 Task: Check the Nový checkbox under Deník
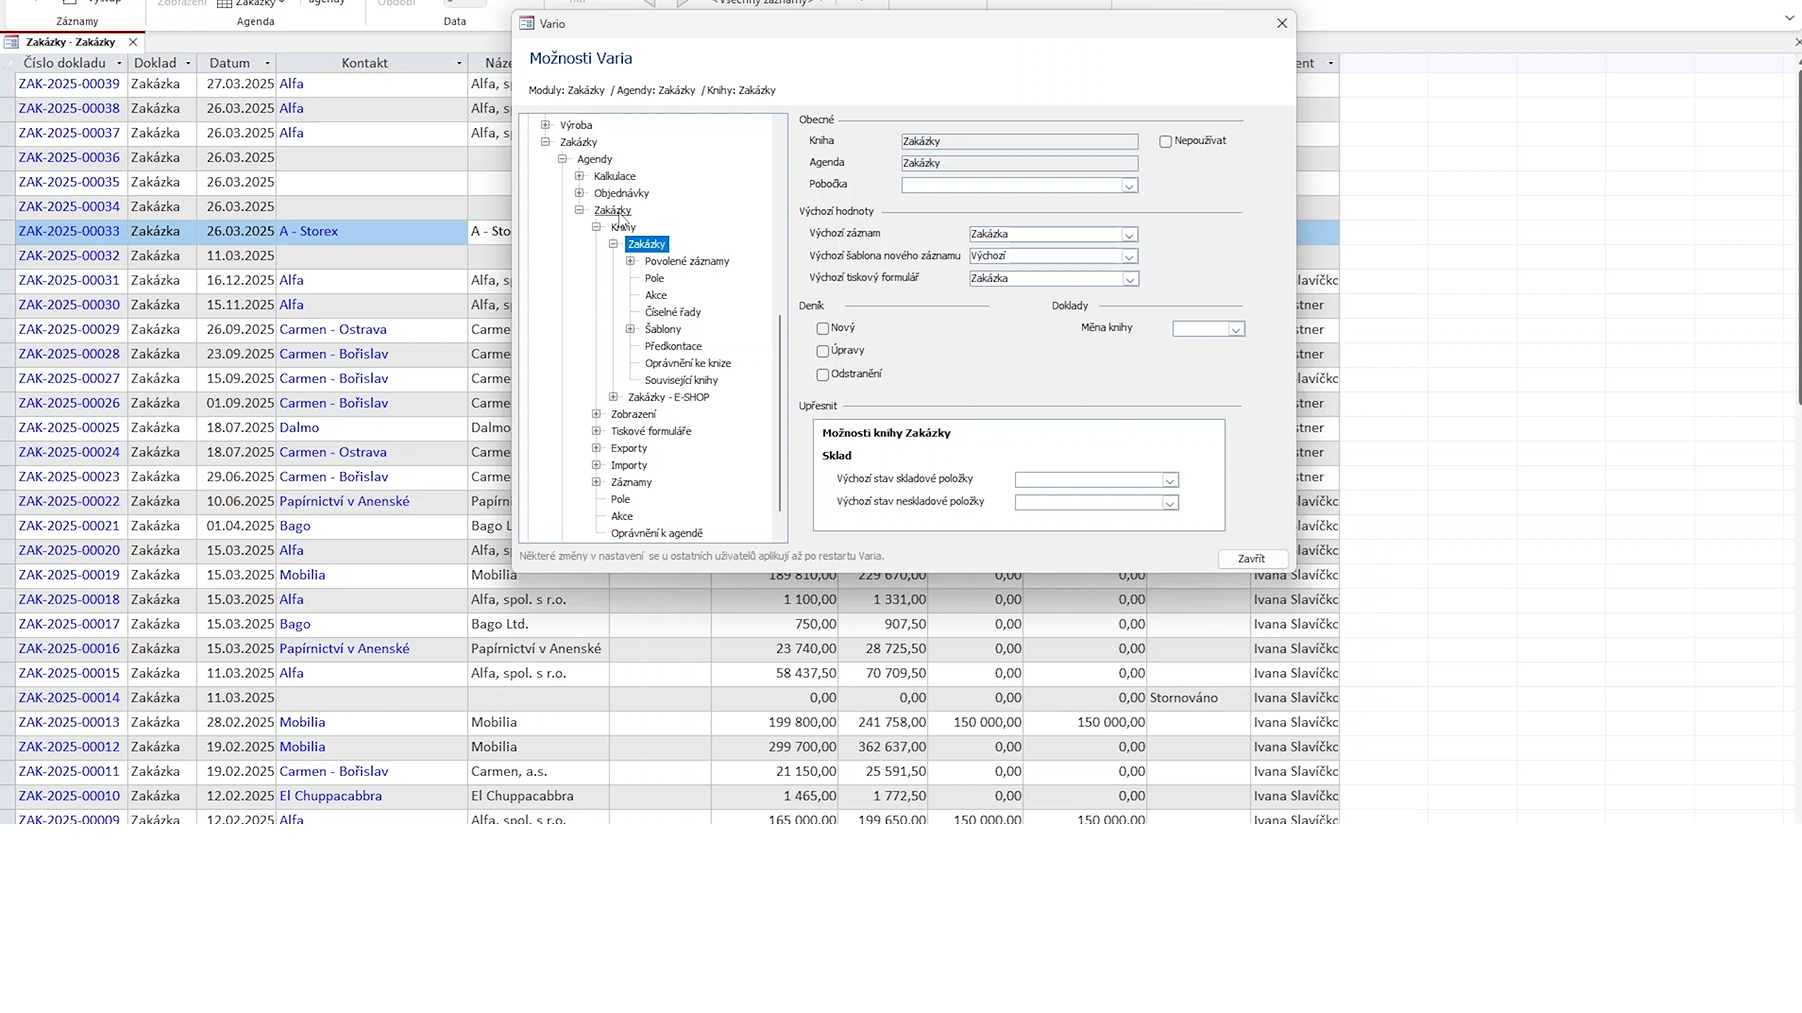(x=823, y=328)
